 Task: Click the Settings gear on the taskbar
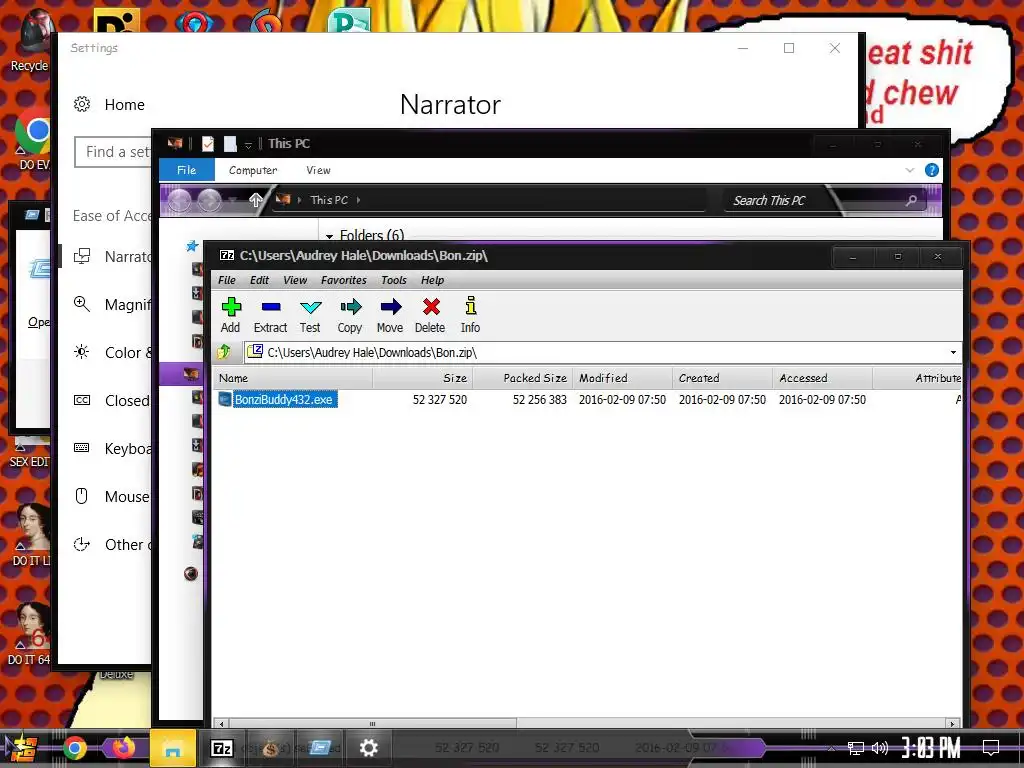pos(368,748)
